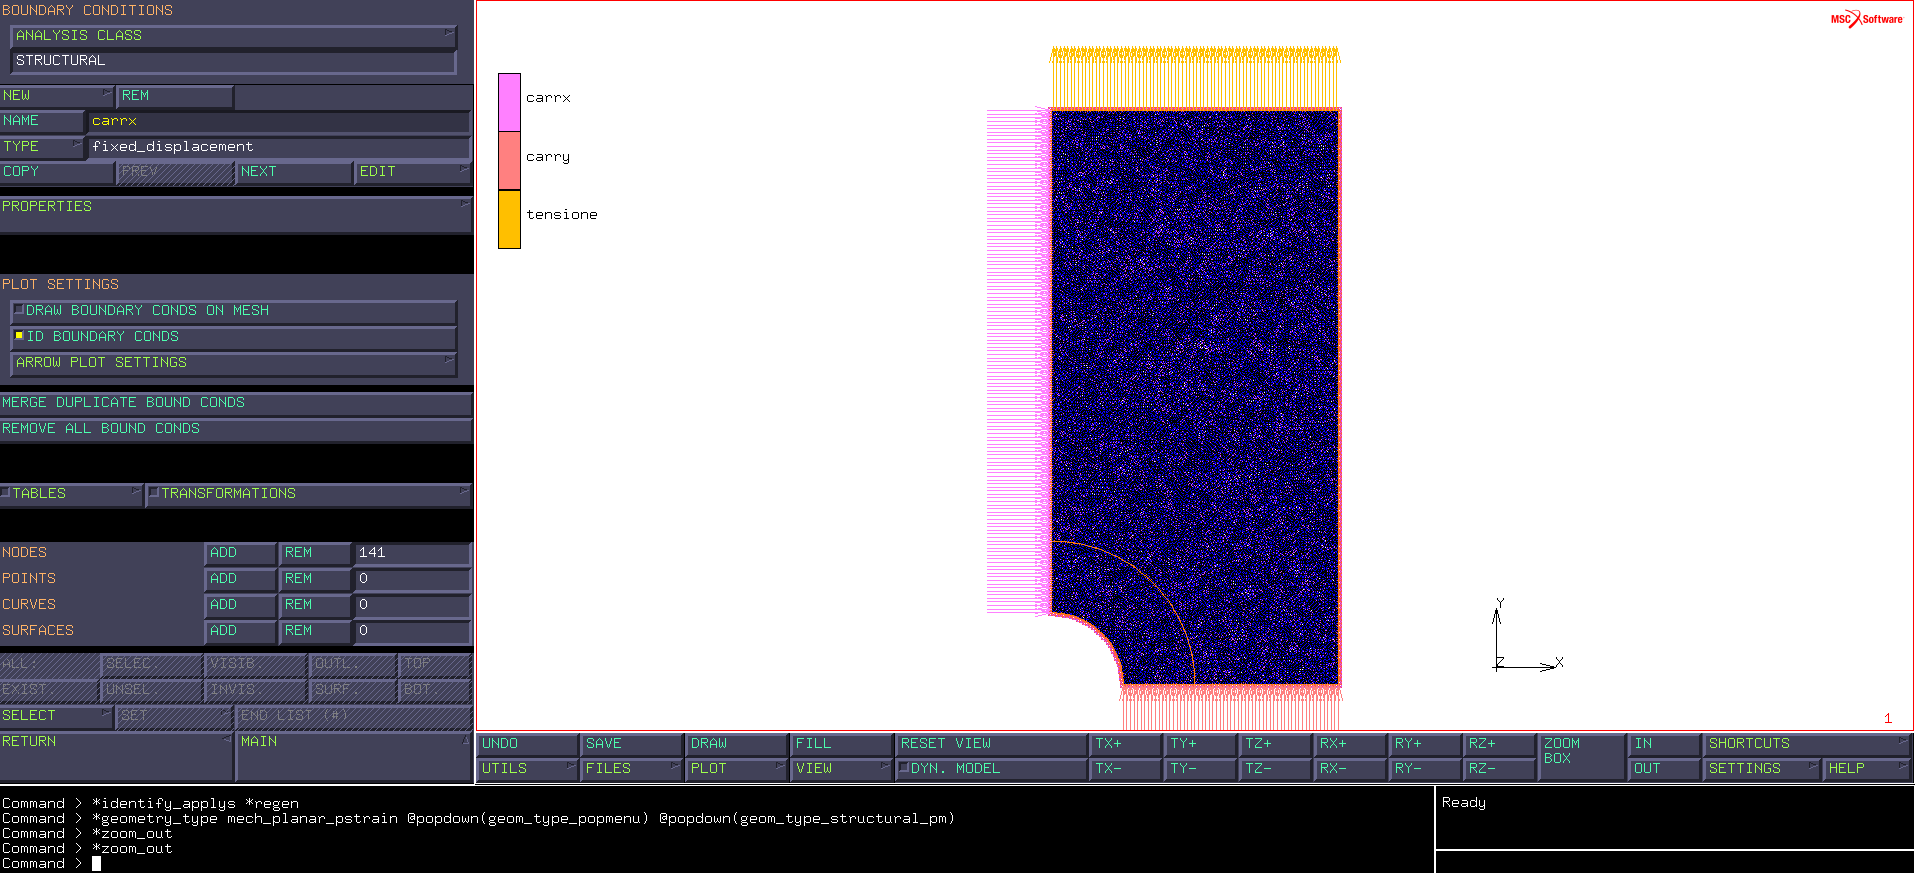Click TZ- translate button

(x=1277, y=769)
